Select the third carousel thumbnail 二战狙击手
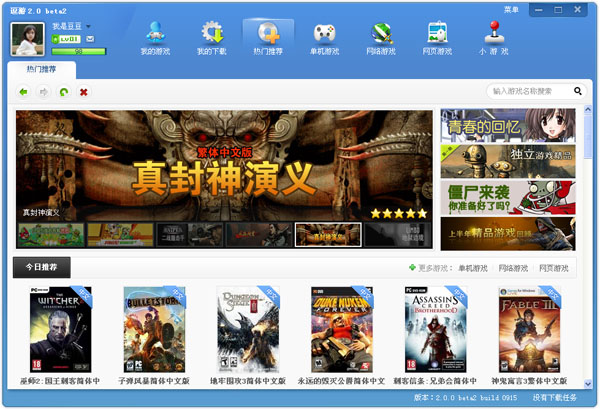 pos(189,235)
